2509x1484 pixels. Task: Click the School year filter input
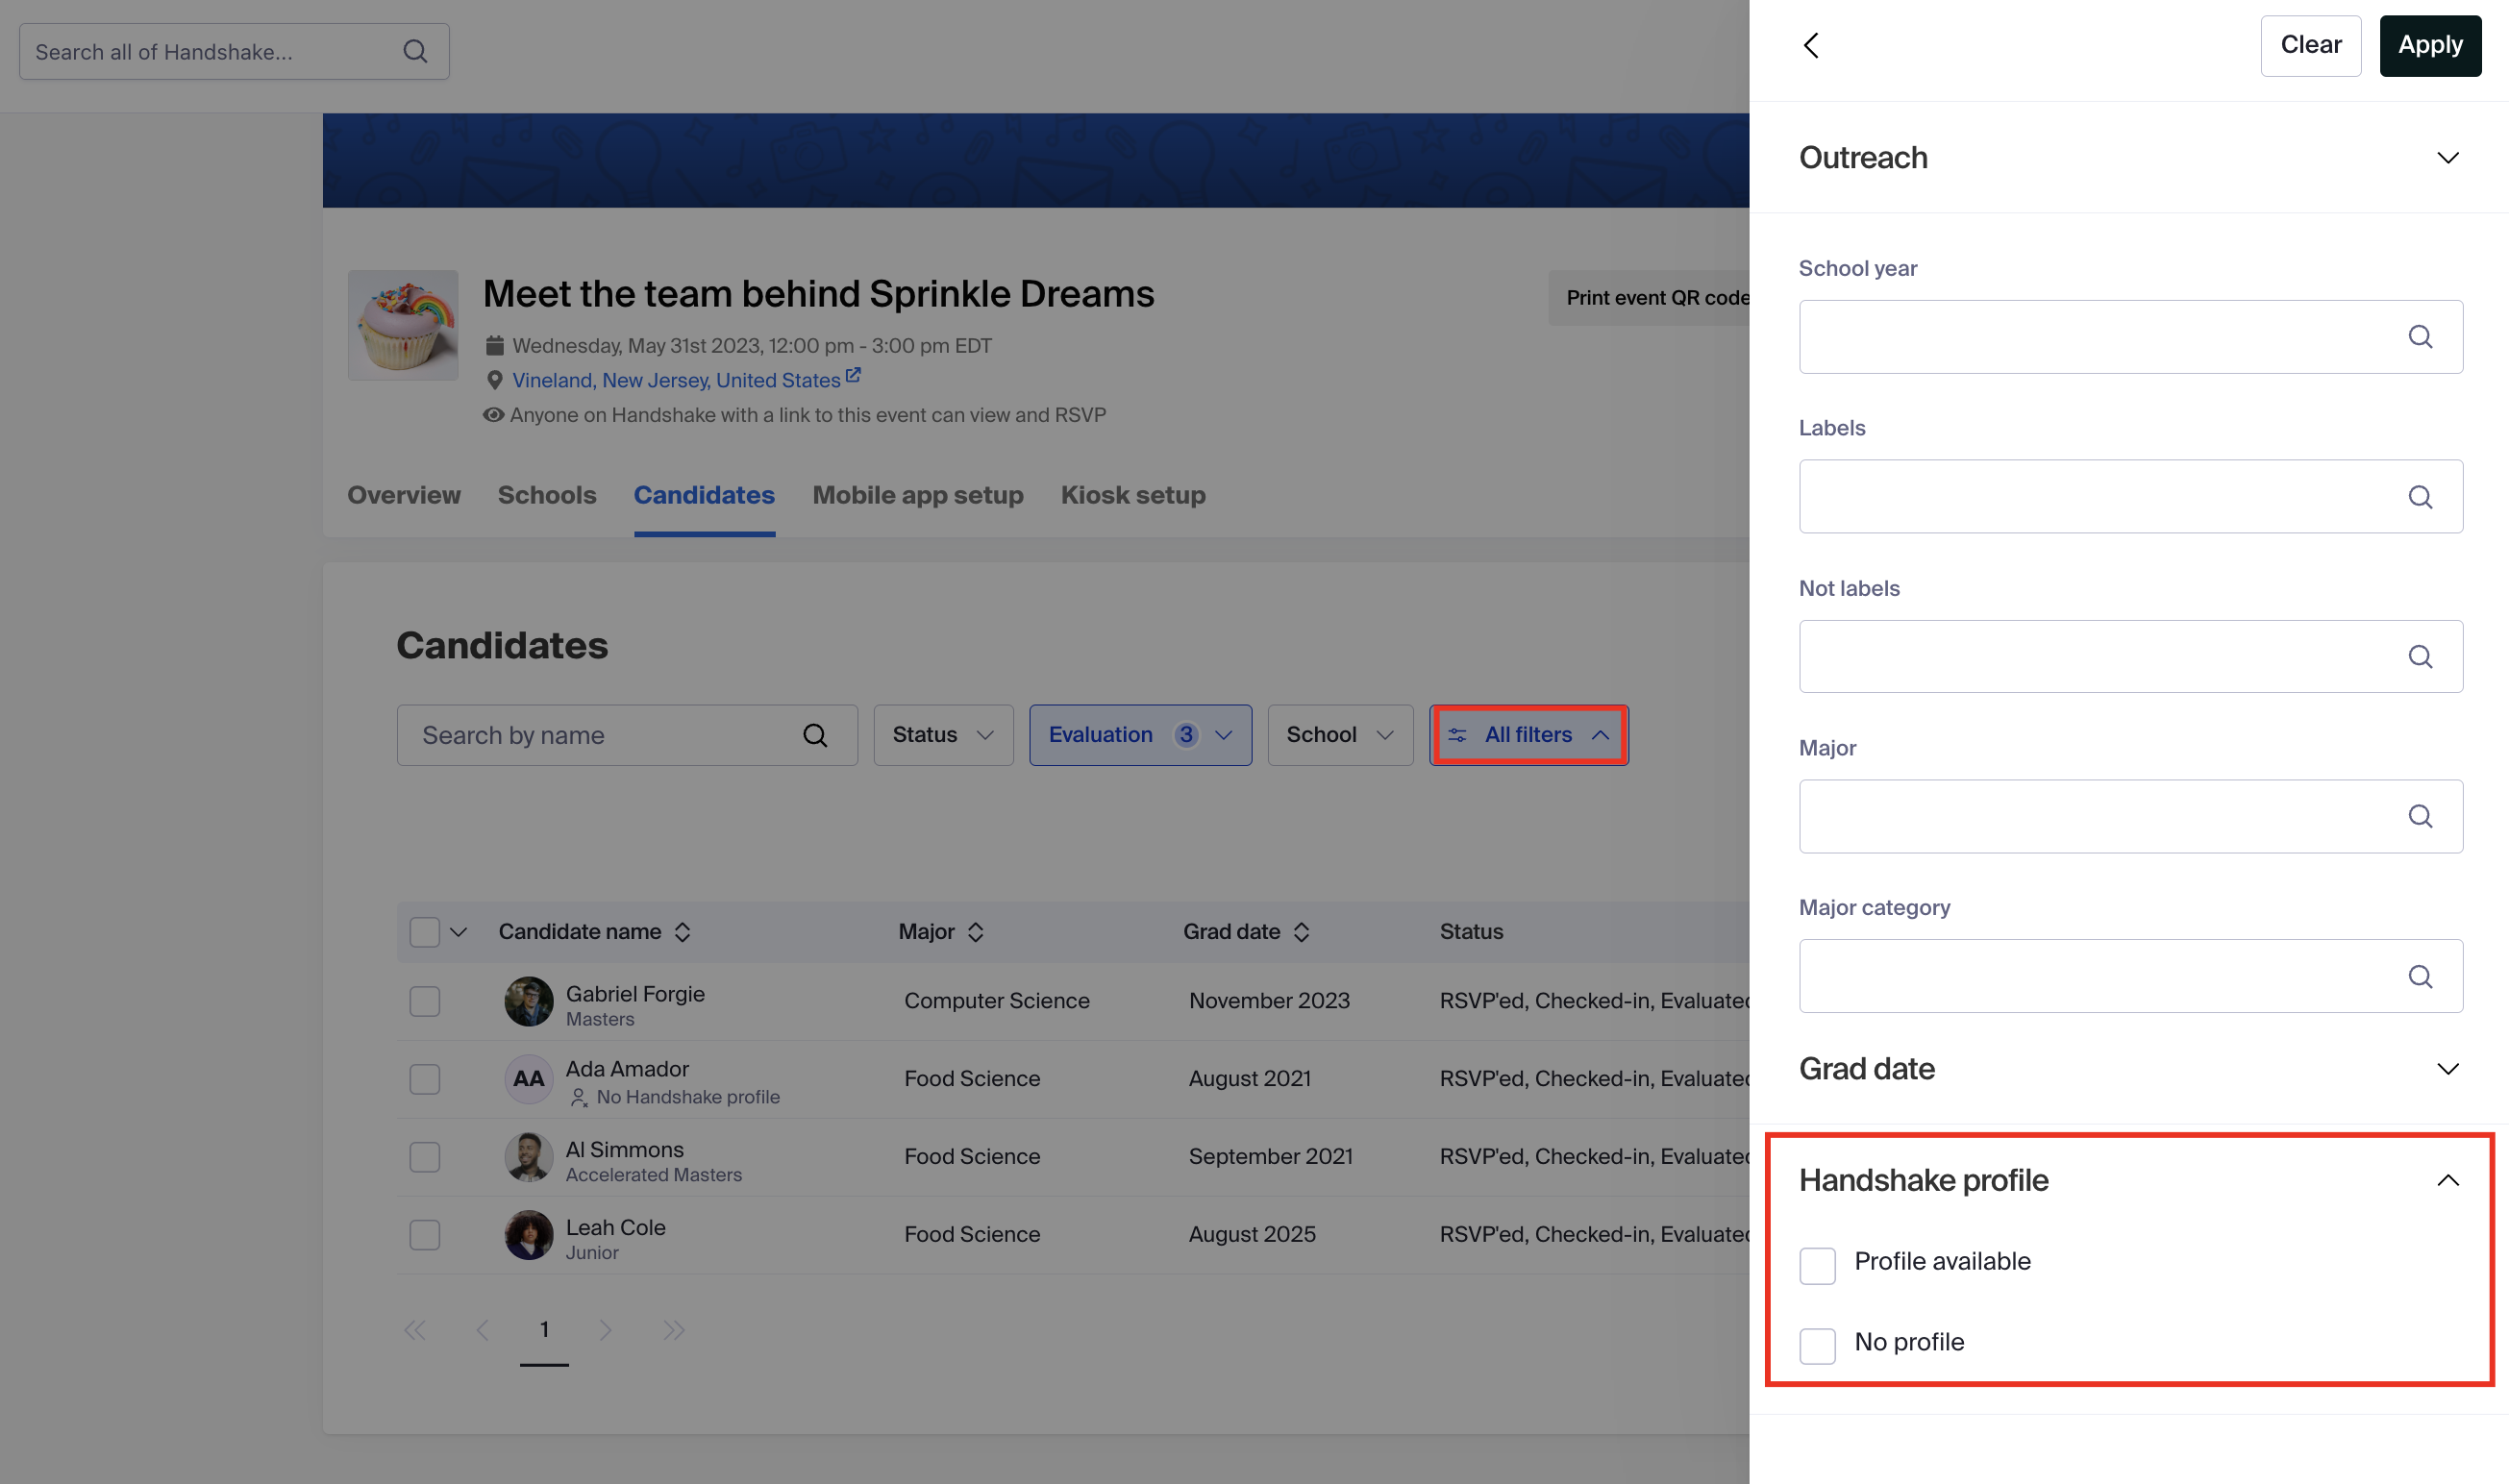click(2130, 337)
